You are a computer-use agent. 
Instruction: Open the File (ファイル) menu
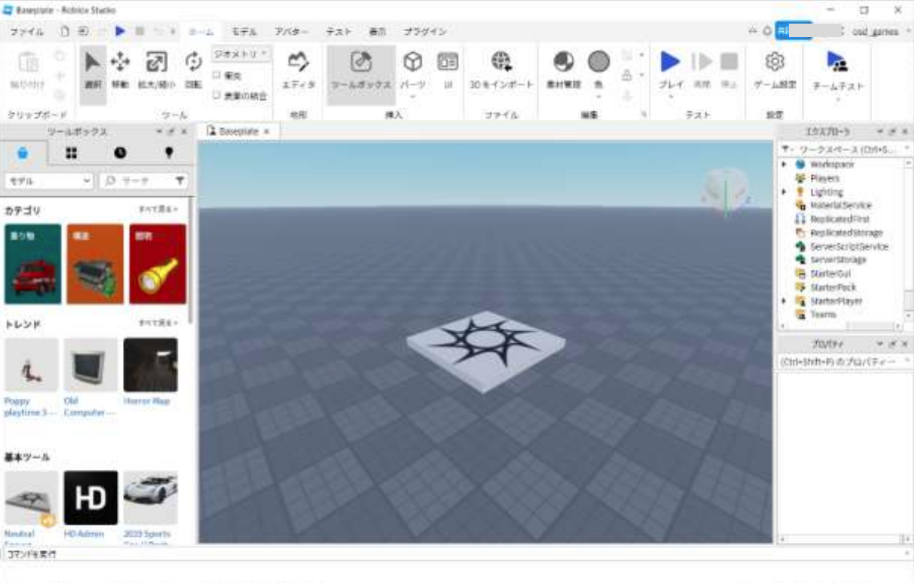pyautogui.click(x=27, y=31)
